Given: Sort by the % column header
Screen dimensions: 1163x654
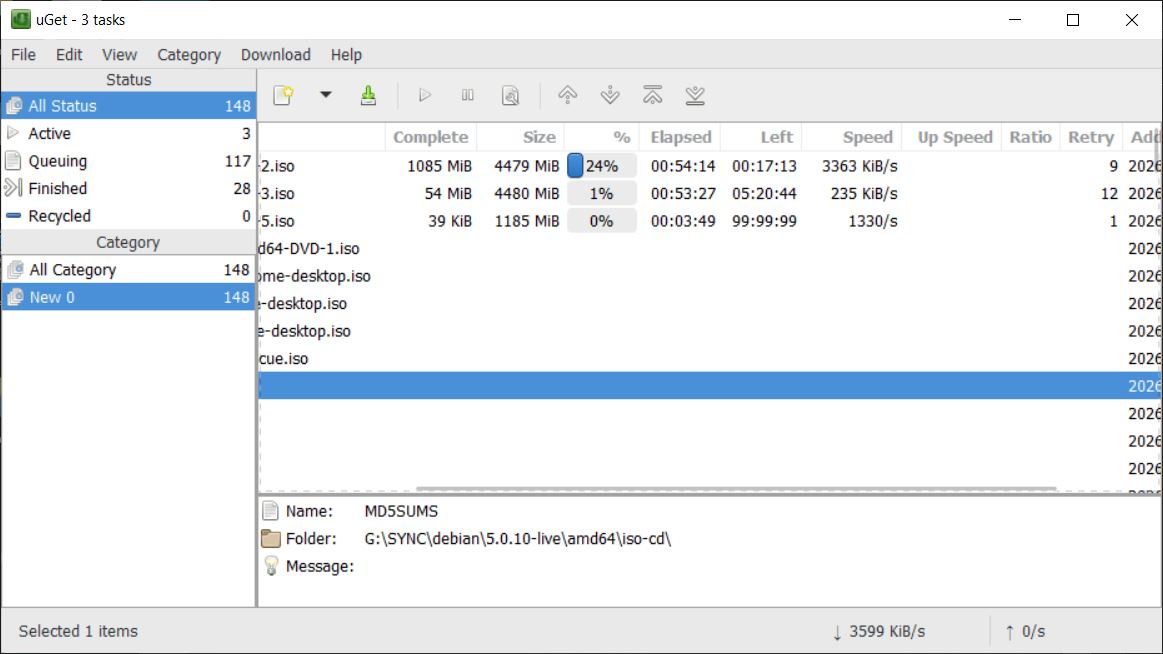Looking at the screenshot, I should tap(602, 137).
